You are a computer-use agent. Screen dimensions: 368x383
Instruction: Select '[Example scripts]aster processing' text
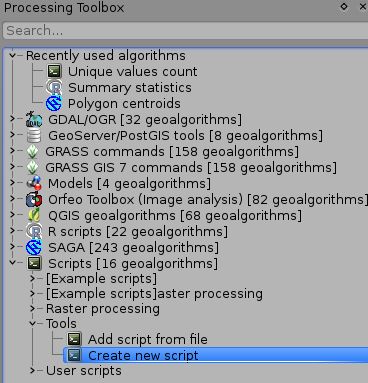[154, 294]
